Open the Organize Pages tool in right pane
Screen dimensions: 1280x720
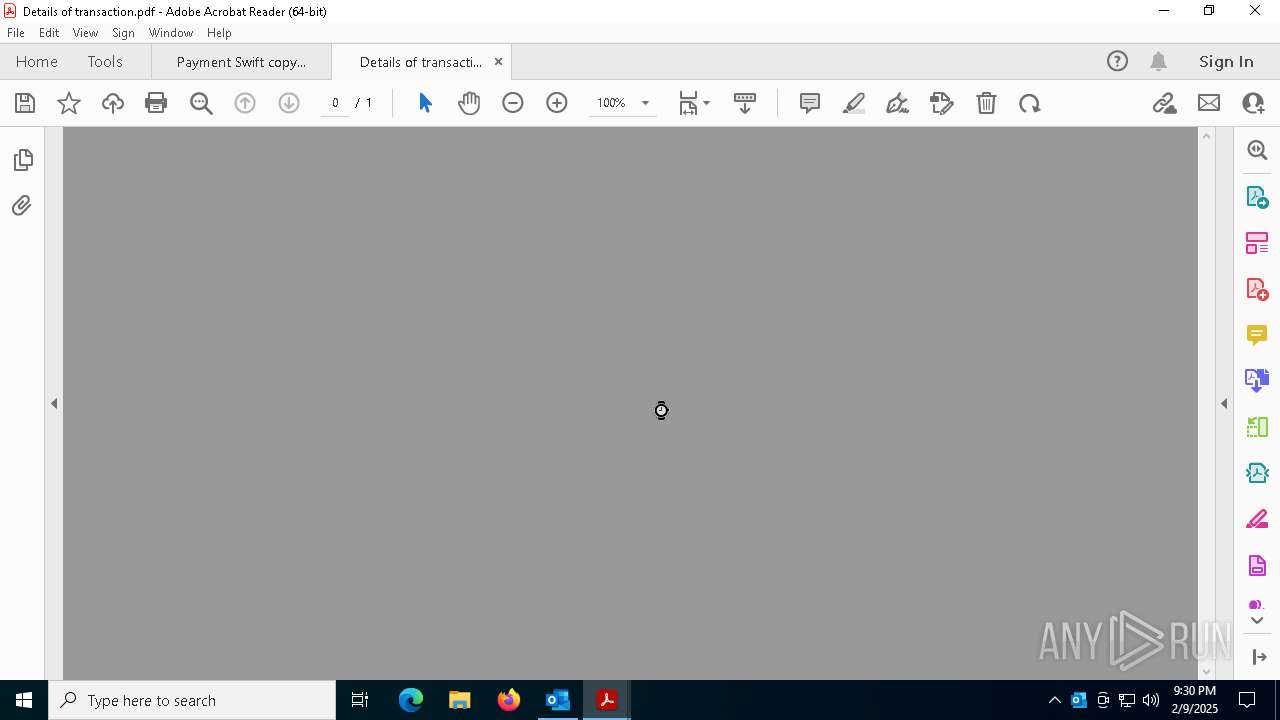[1257, 243]
